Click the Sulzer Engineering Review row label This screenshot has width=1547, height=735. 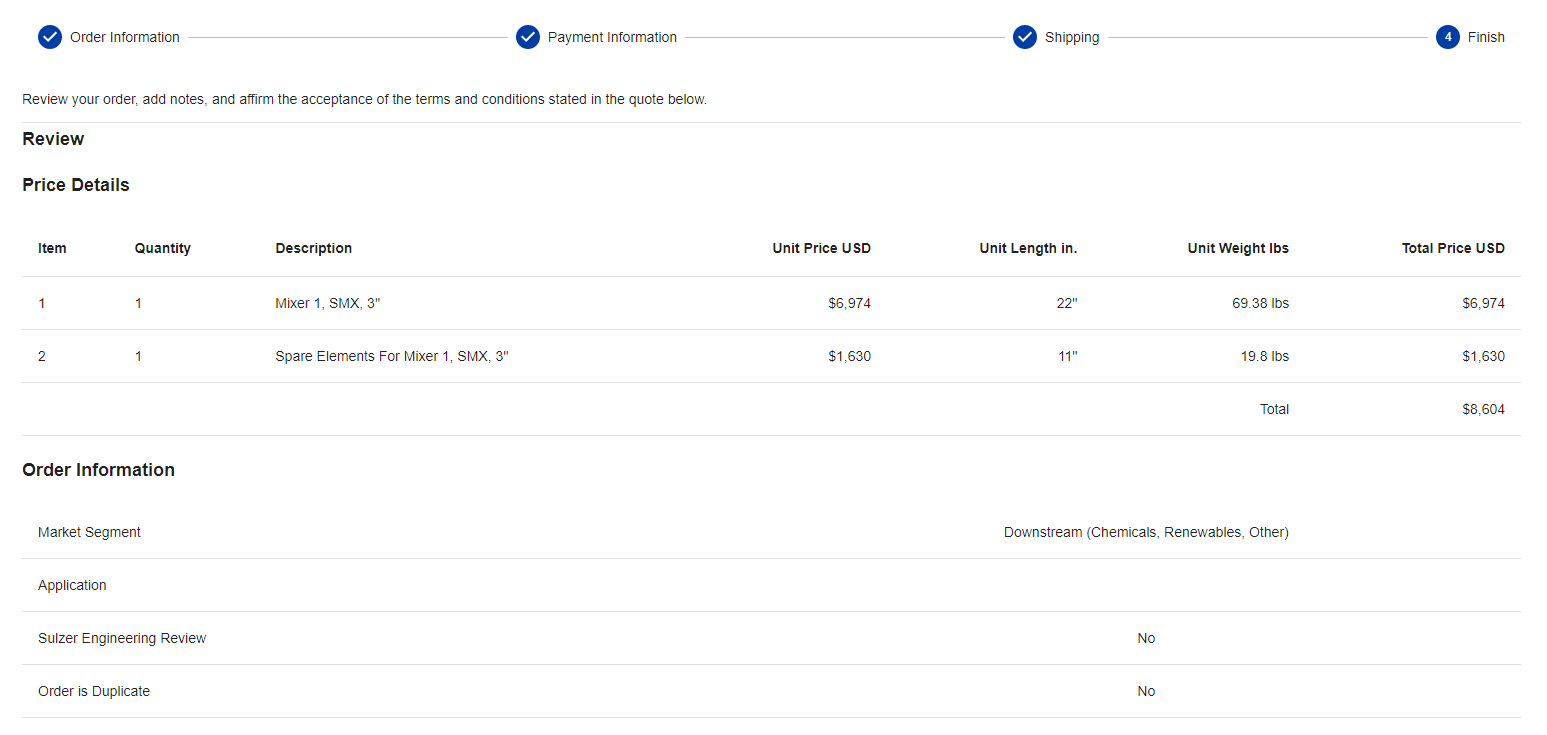122,638
